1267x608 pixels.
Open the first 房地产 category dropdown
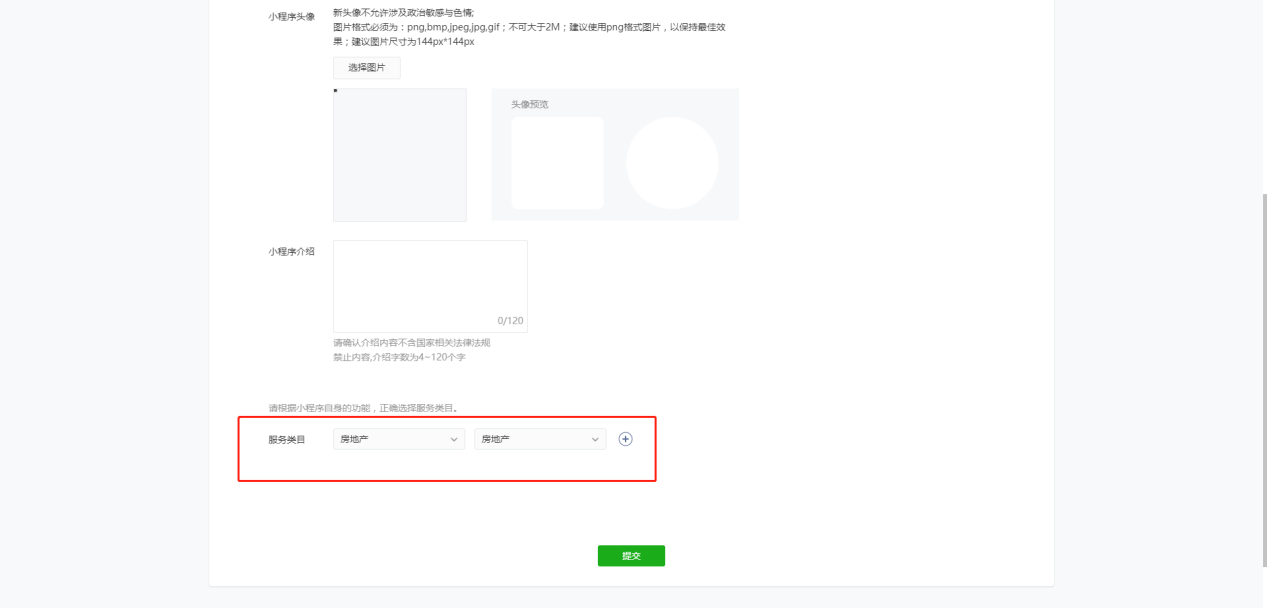(x=399, y=439)
